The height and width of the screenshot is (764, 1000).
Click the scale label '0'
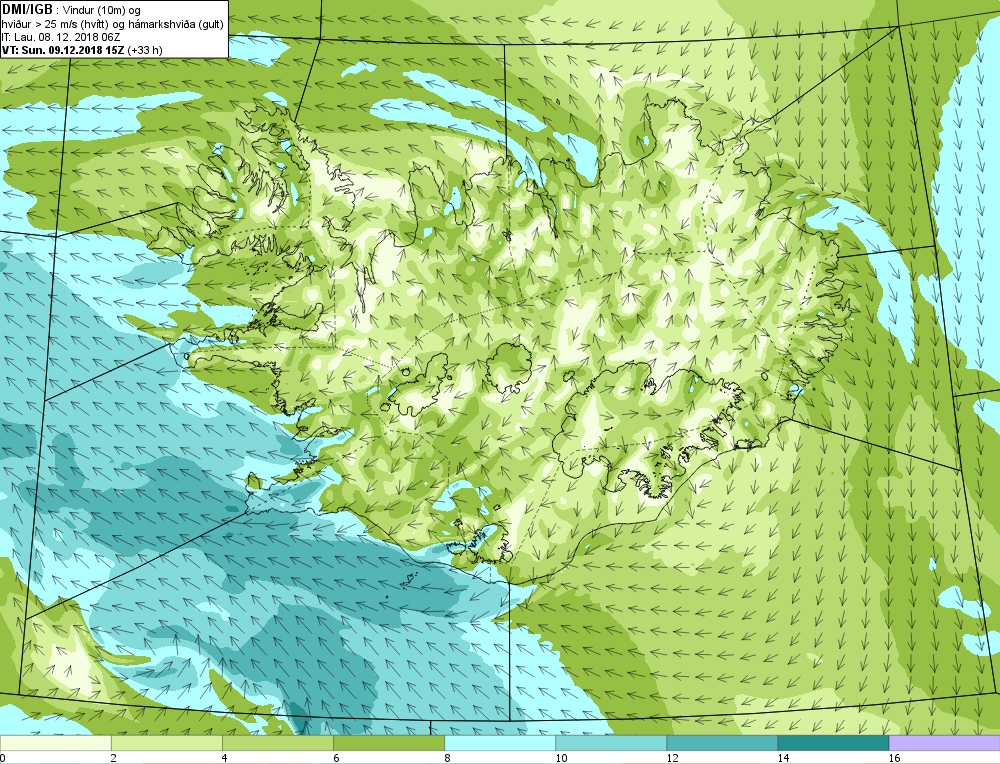(x=3, y=758)
